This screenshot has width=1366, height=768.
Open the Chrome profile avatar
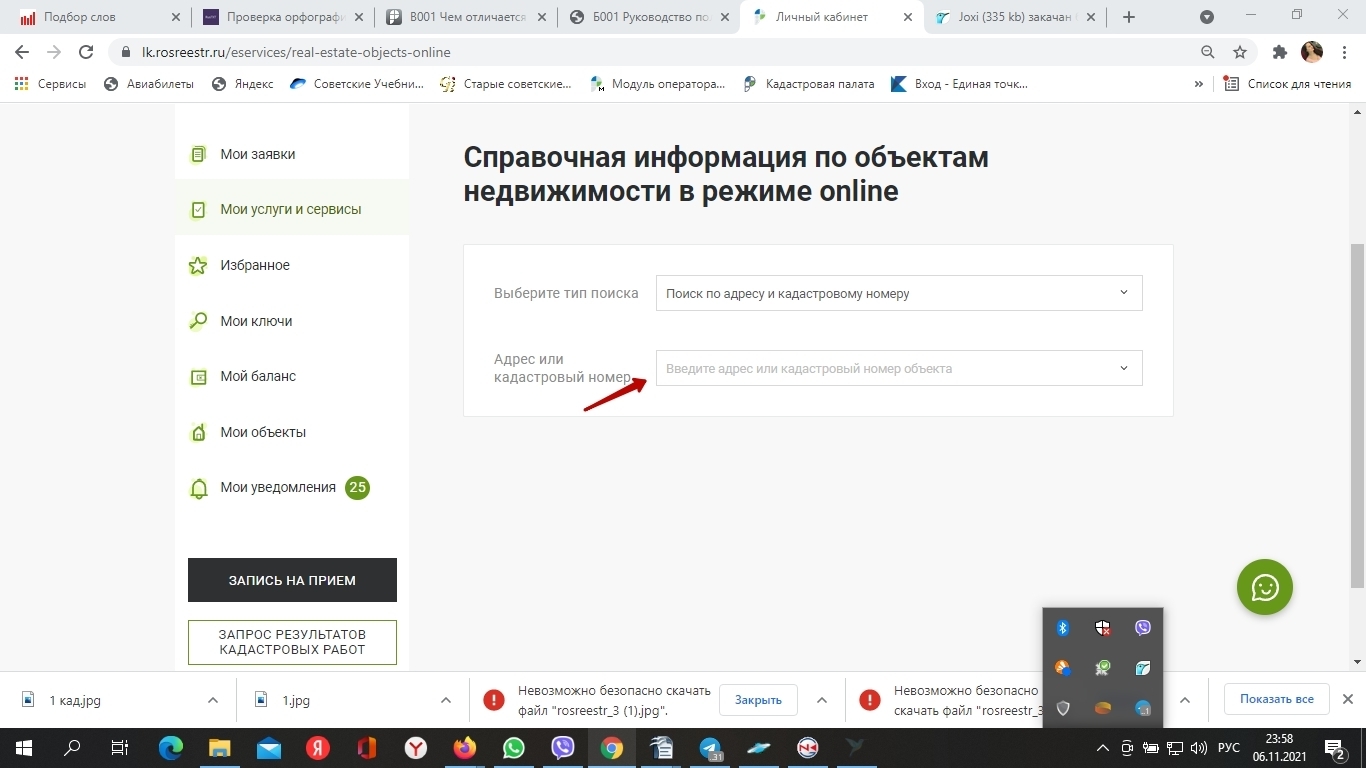coord(1311,52)
